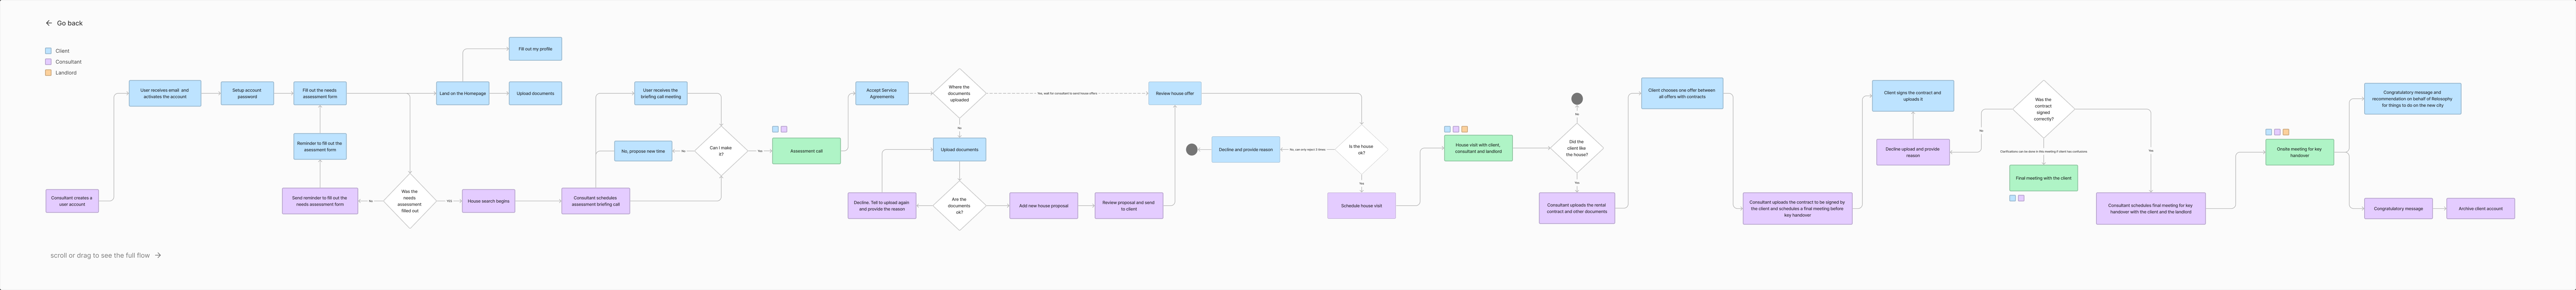
Task: Click the purple Consultant legend swatch
Action: point(48,62)
